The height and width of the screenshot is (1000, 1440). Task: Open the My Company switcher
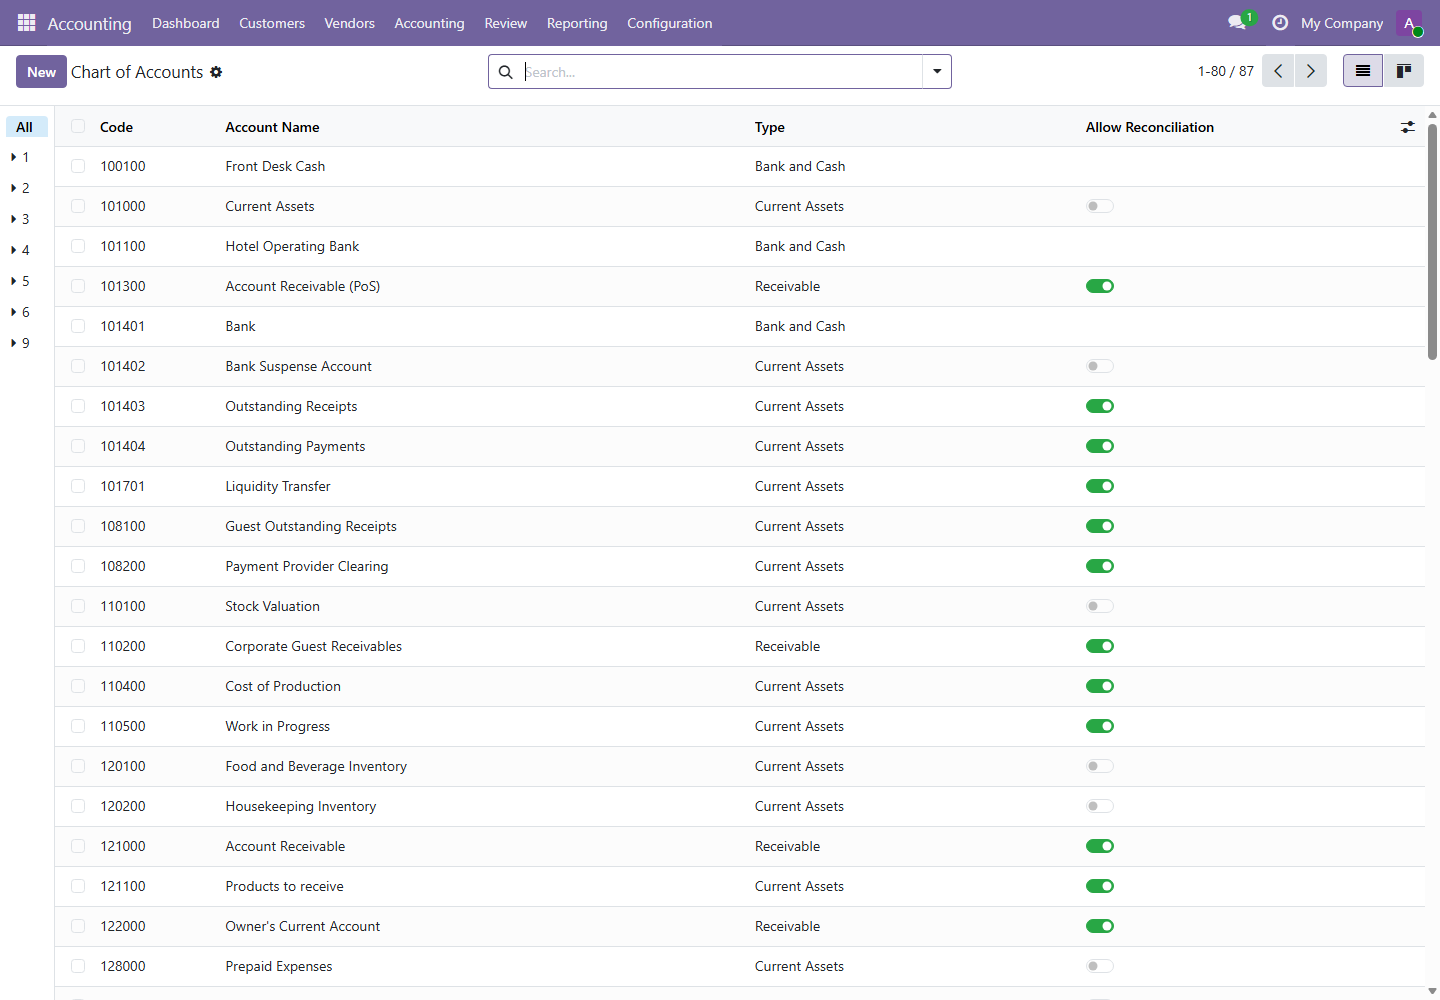coord(1342,23)
